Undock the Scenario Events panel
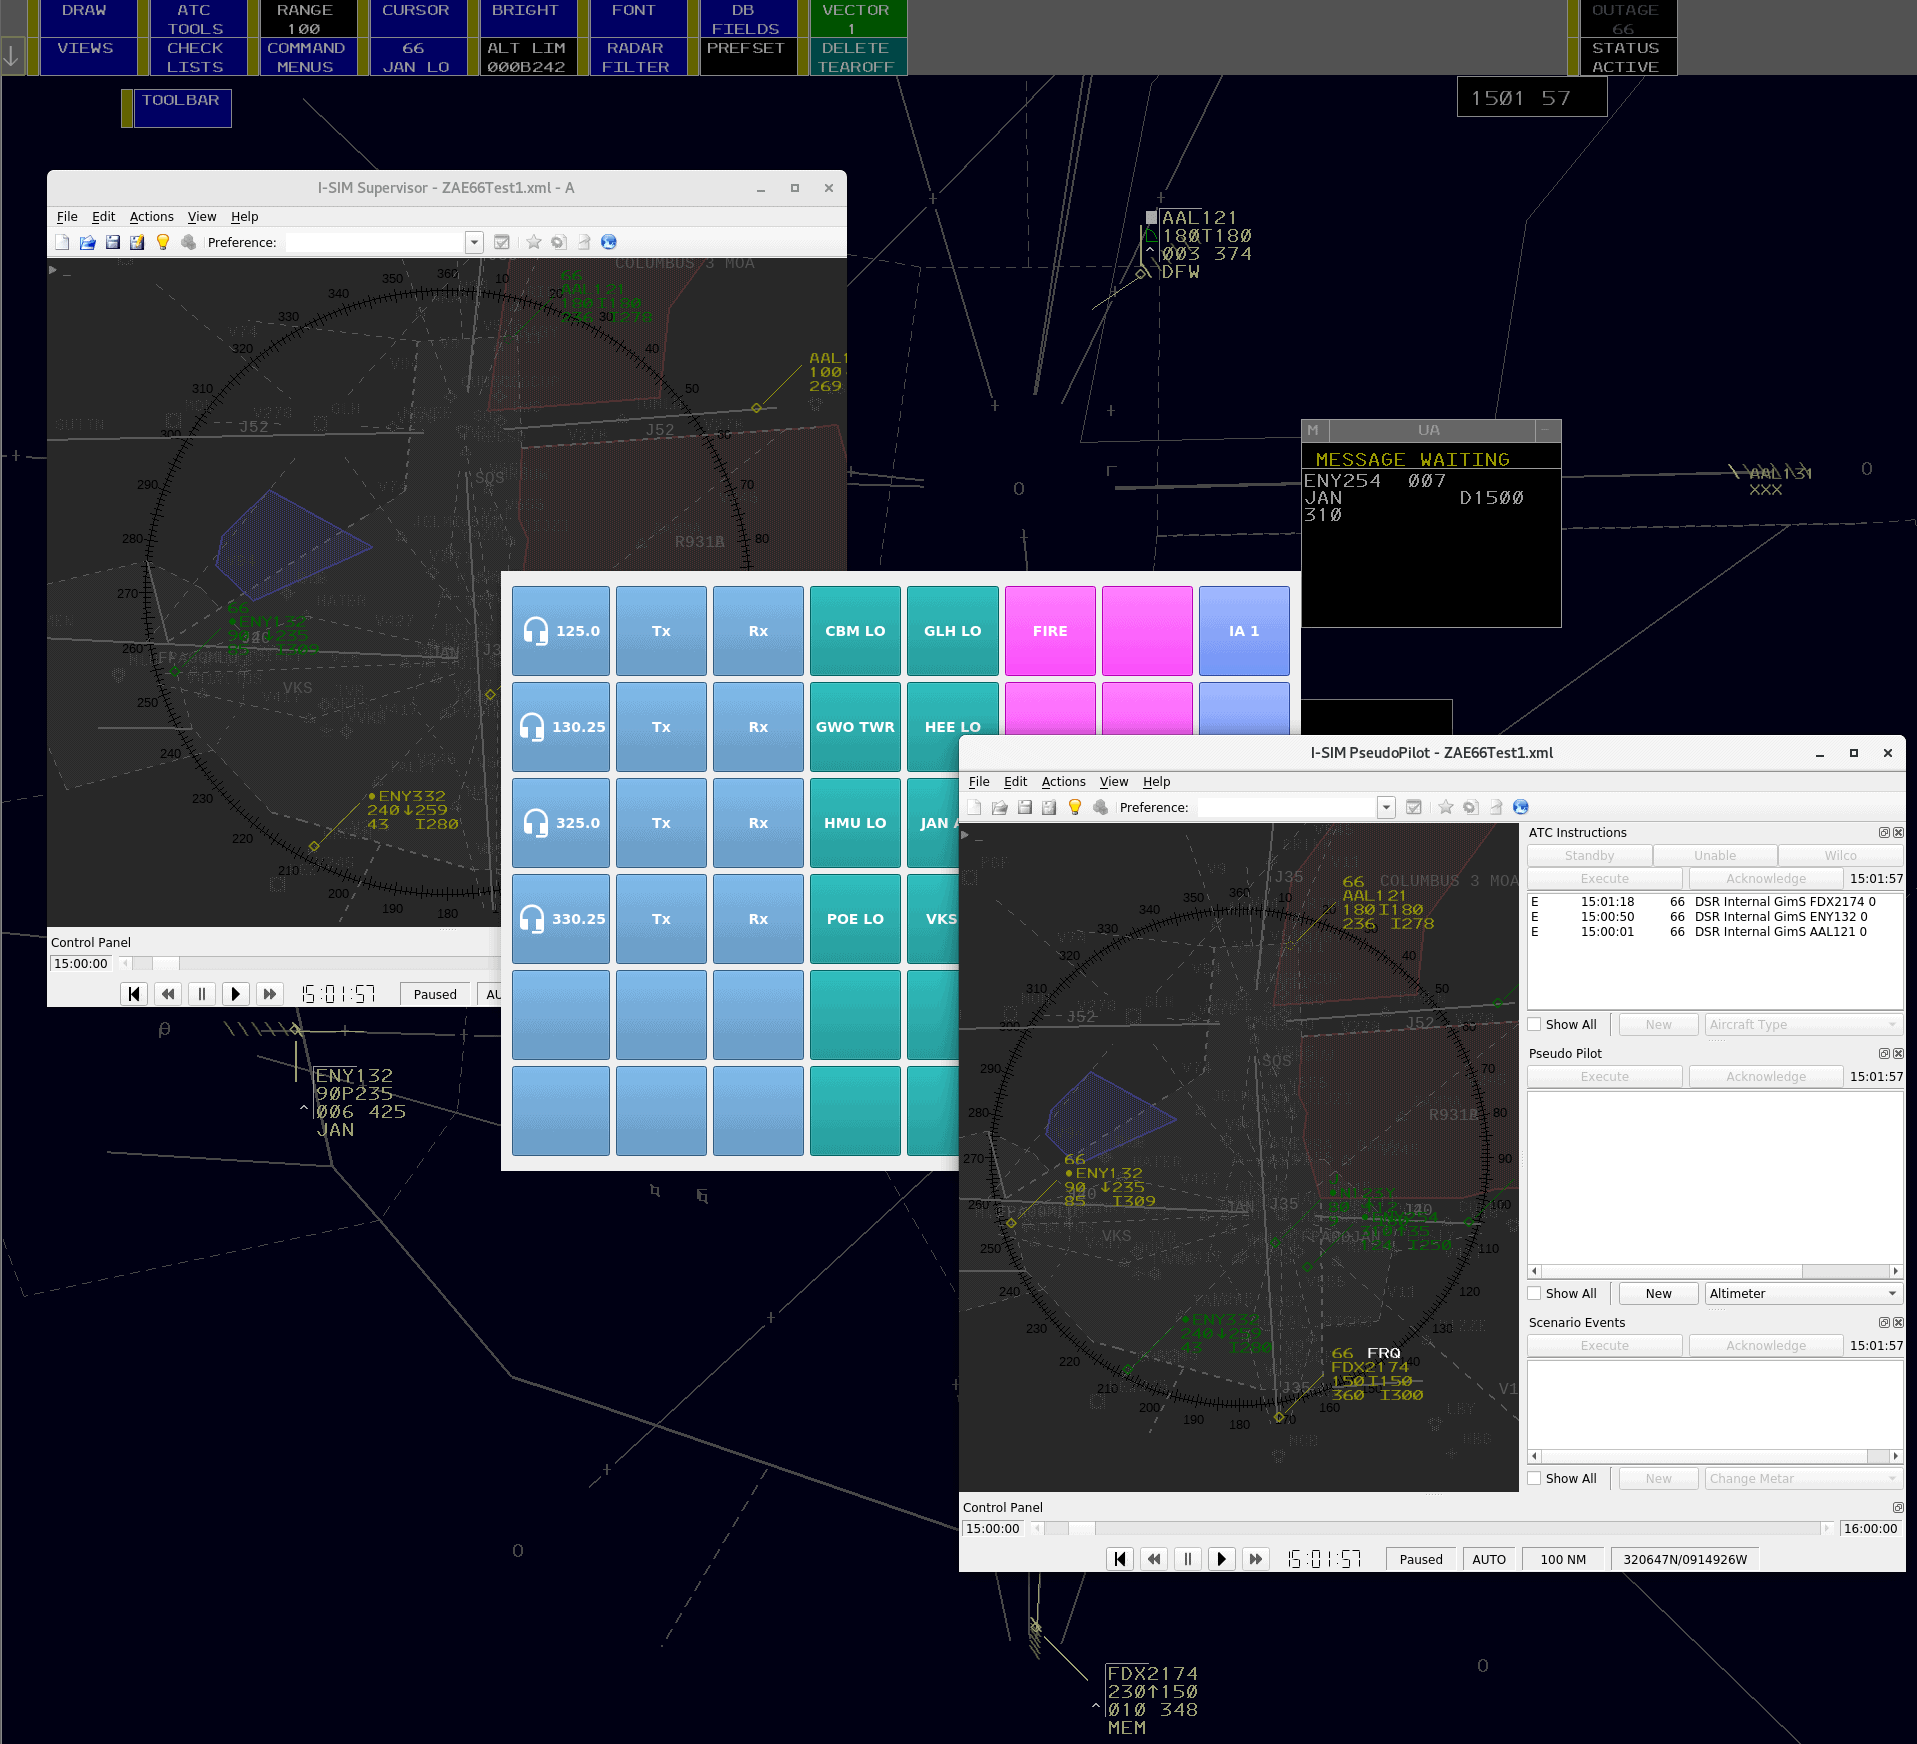 pyautogui.click(x=1884, y=1323)
